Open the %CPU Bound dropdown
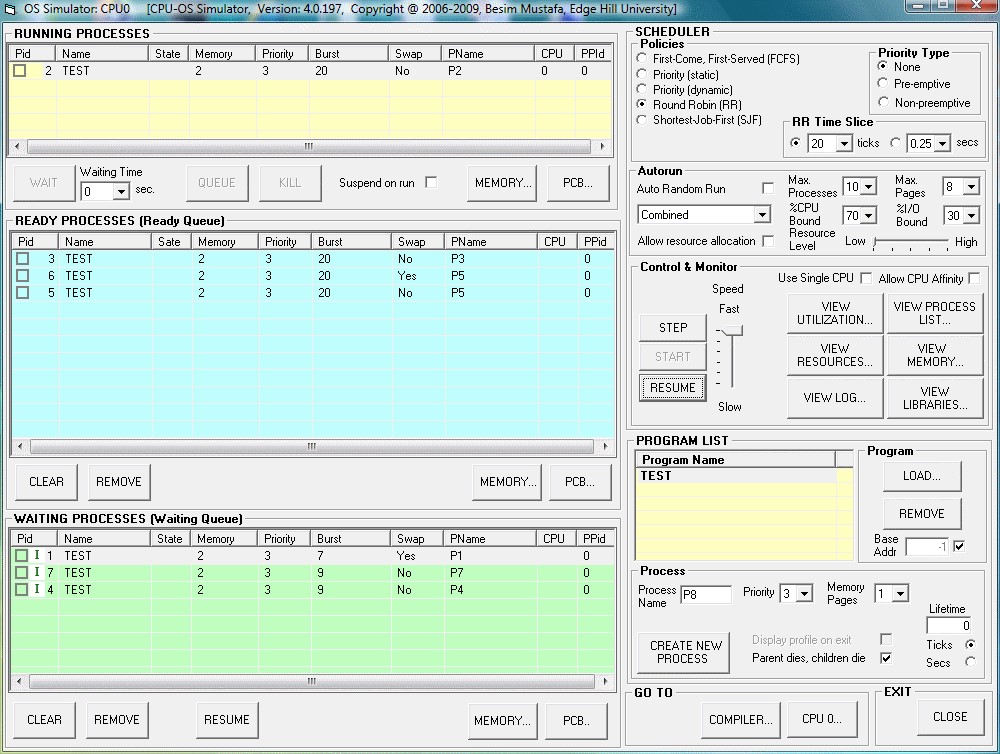This screenshot has height=754, width=1000. coord(868,216)
